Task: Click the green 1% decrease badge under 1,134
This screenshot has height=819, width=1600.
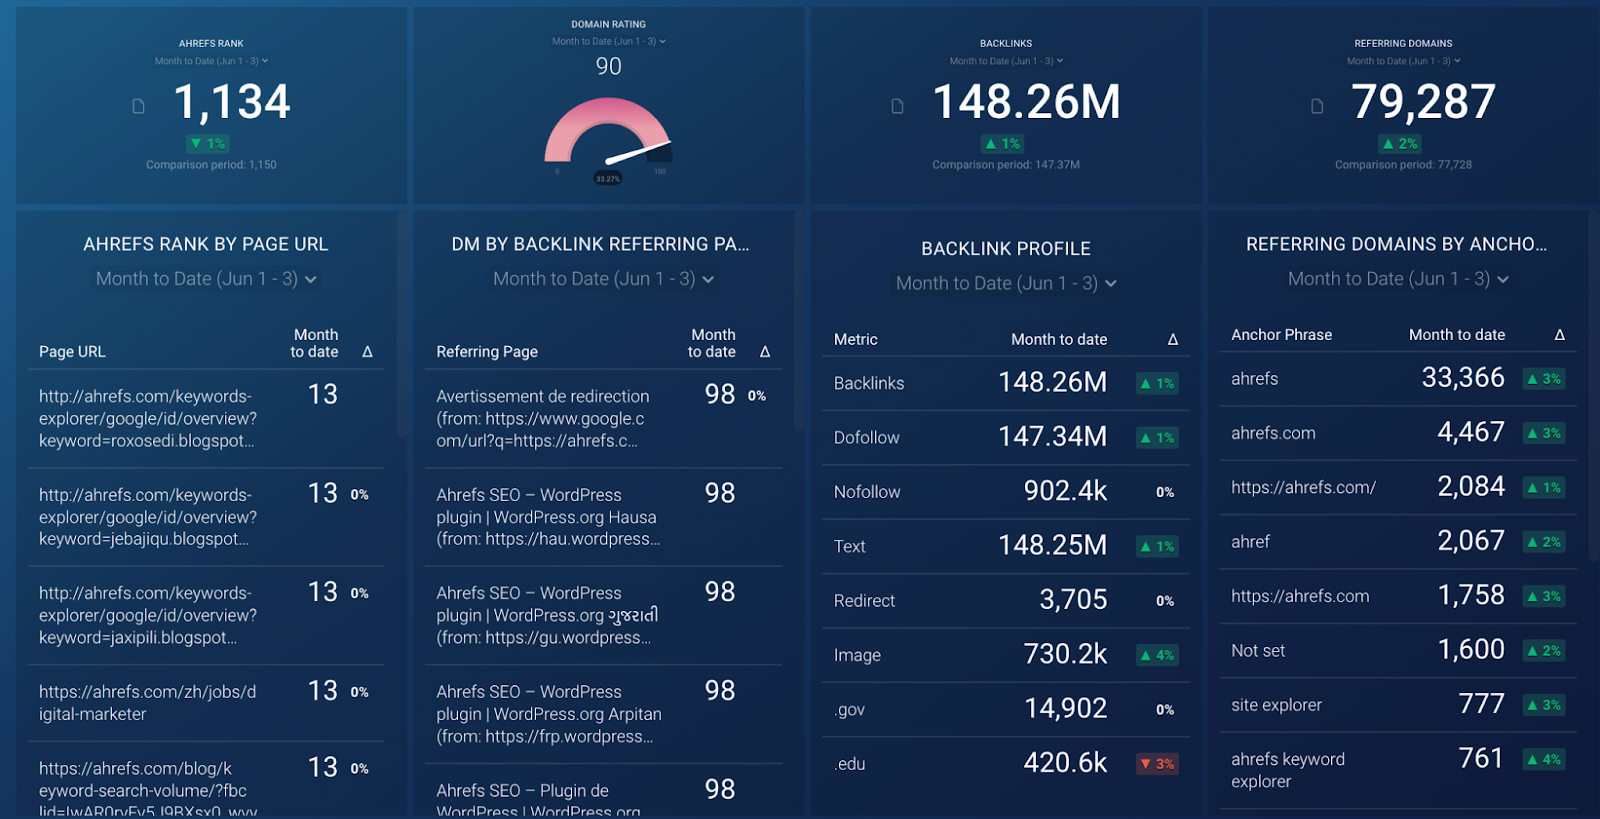Action: tap(208, 144)
